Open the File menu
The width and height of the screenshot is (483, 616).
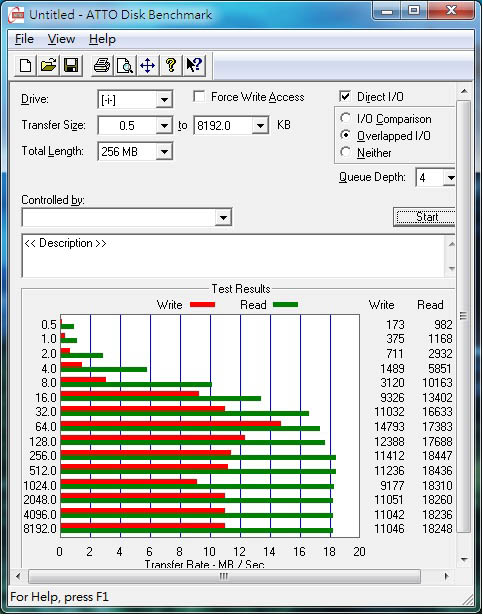24,39
